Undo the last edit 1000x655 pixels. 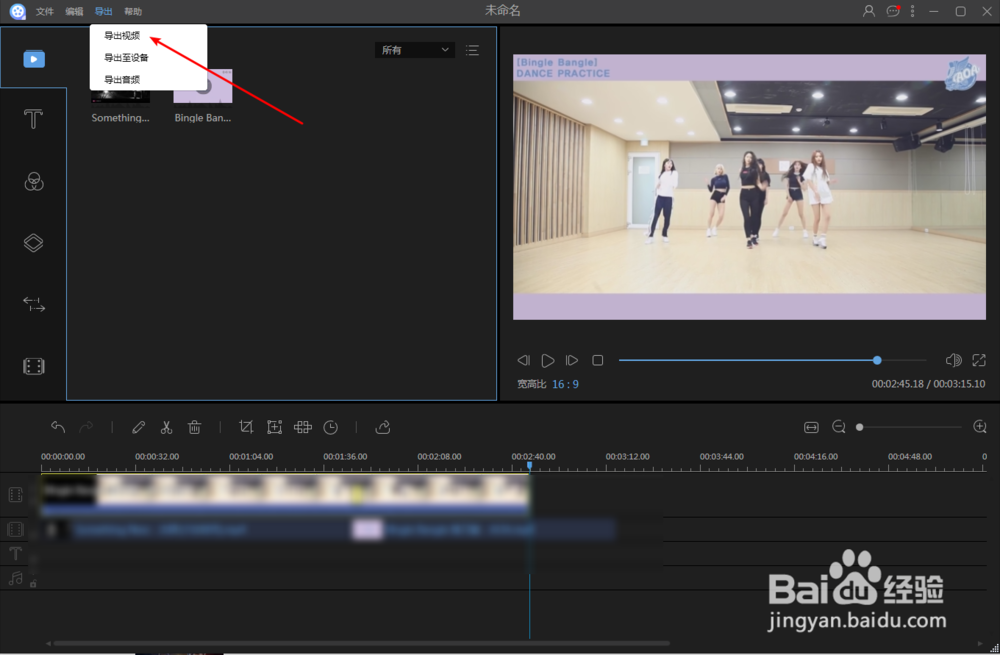(58, 427)
